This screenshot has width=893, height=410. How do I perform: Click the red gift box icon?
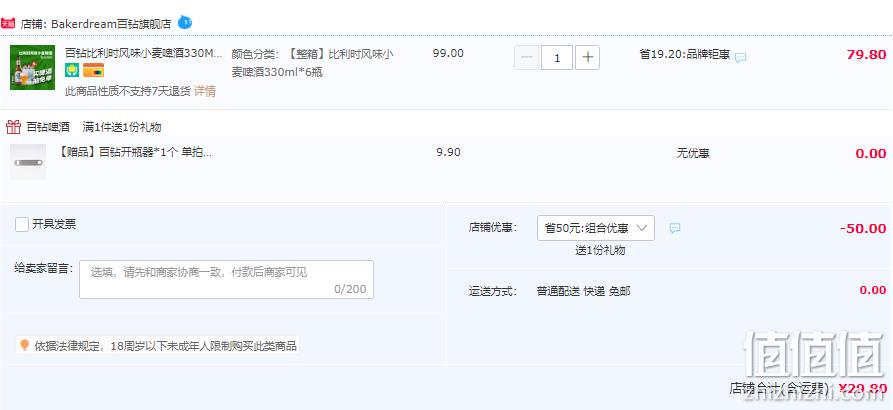13,126
